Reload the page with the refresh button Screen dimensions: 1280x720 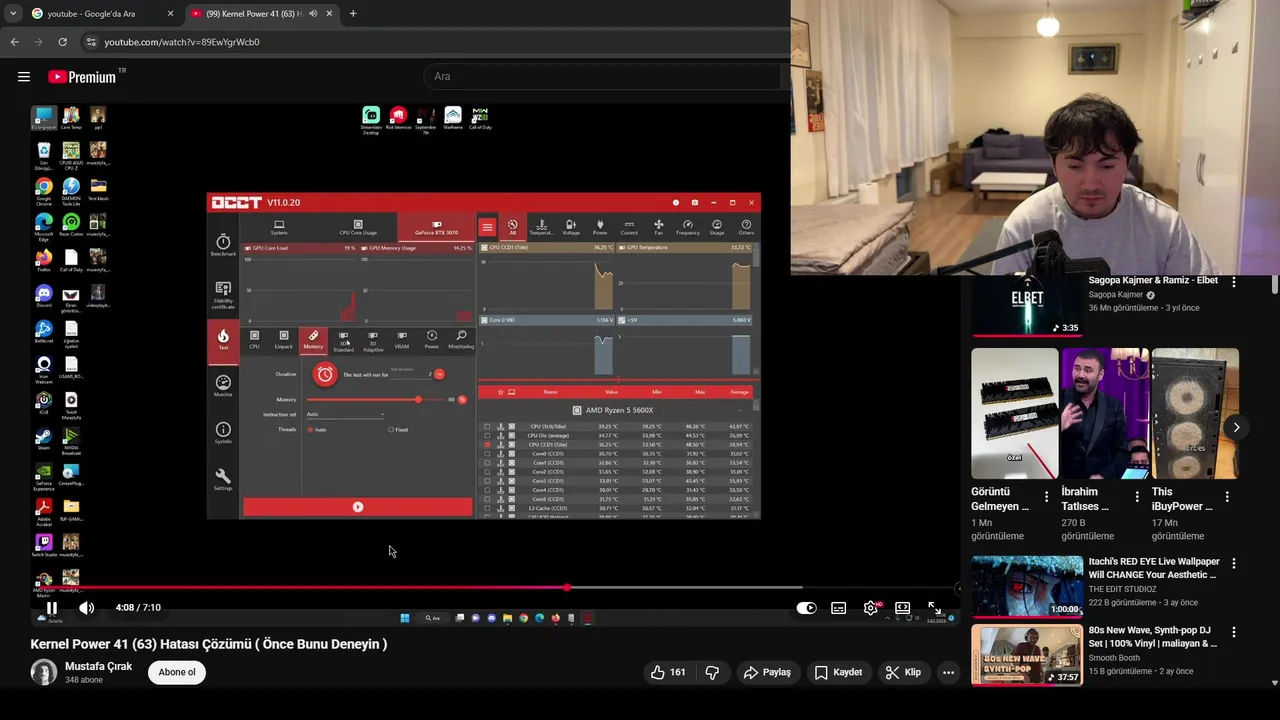pos(62,42)
